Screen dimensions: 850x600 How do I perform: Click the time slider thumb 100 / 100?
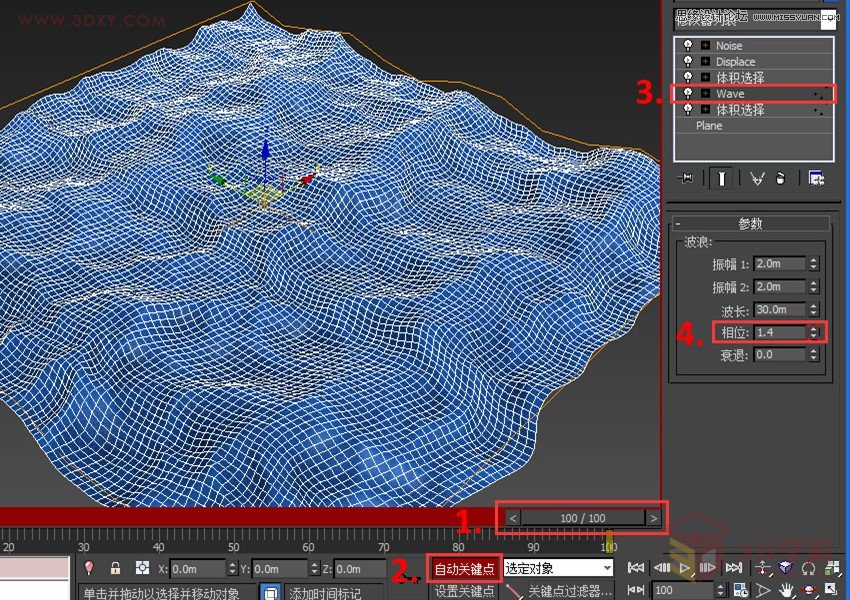tap(583, 518)
